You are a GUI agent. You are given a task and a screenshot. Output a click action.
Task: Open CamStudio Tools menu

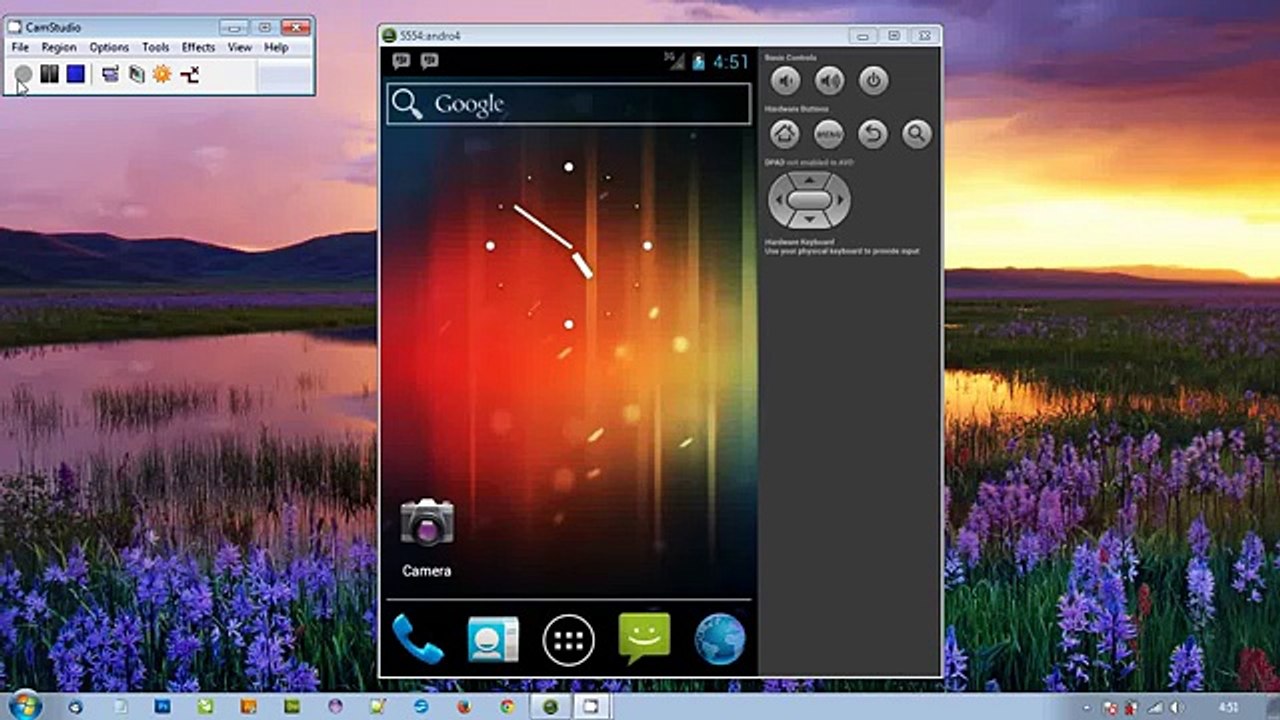coord(155,47)
